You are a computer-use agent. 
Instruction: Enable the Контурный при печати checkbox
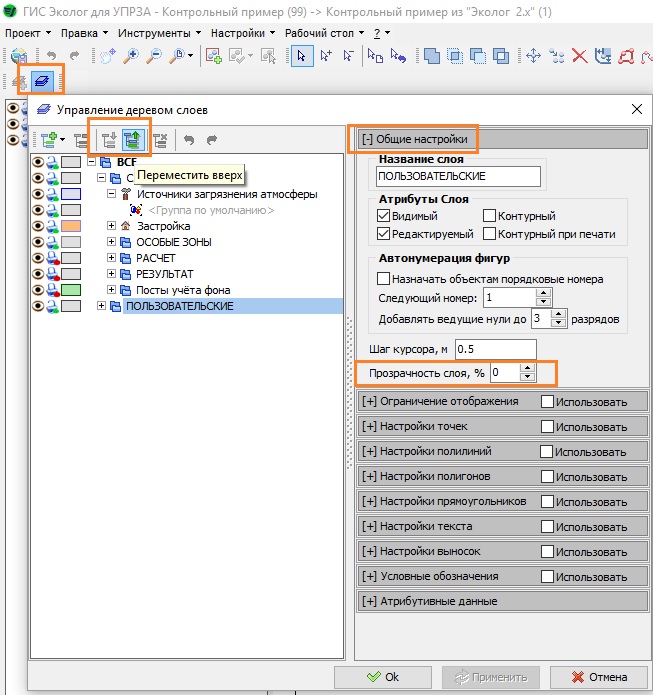click(x=490, y=234)
